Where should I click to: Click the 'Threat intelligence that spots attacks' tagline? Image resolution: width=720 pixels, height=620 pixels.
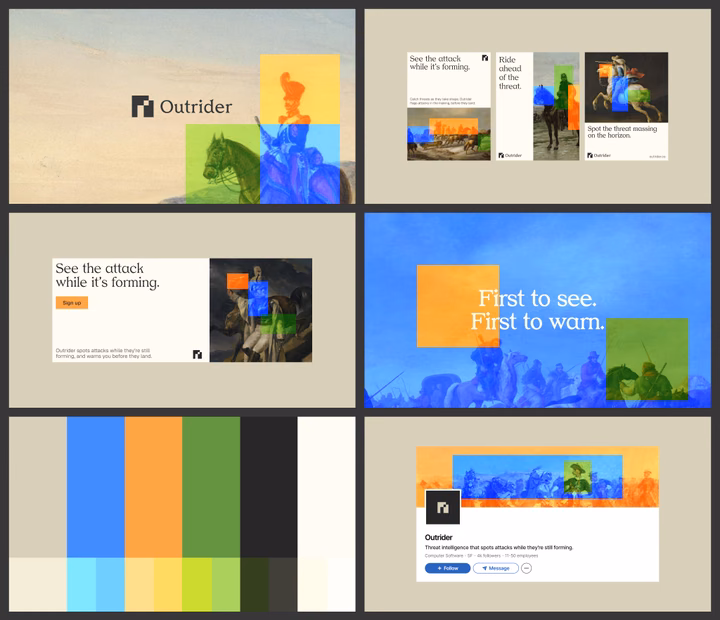[499, 547]
